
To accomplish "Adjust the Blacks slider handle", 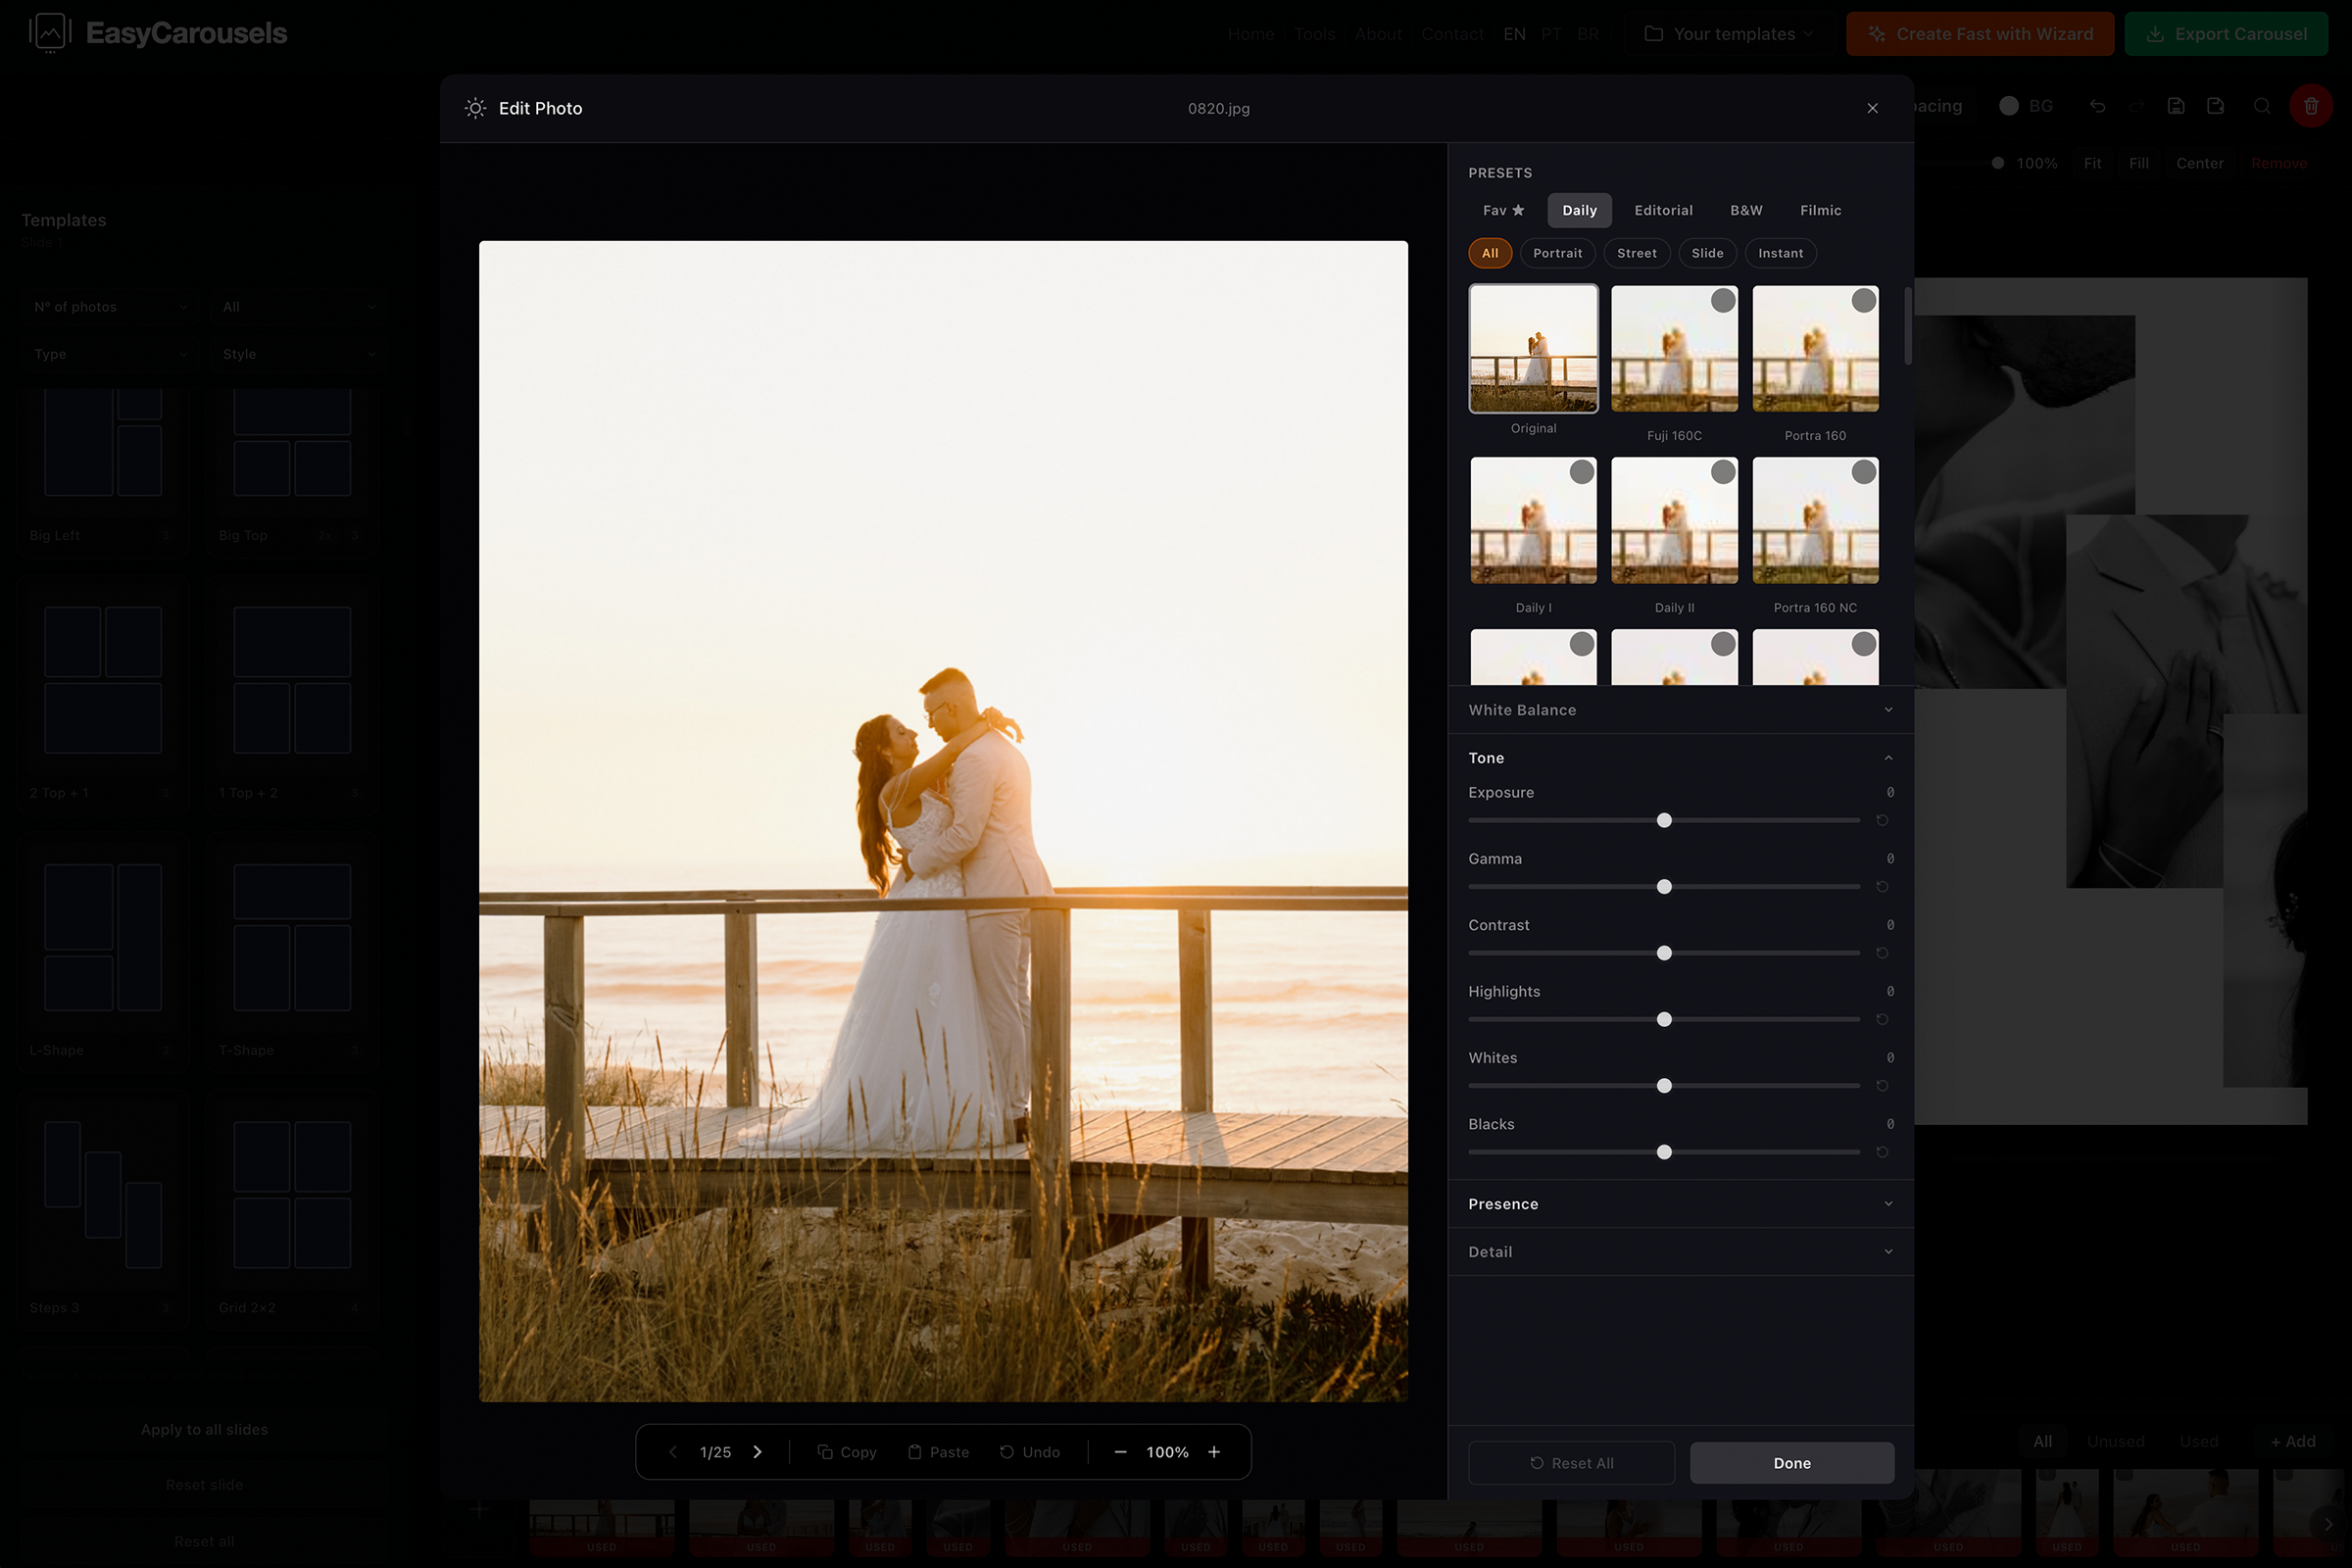I will [1664, 1152].
